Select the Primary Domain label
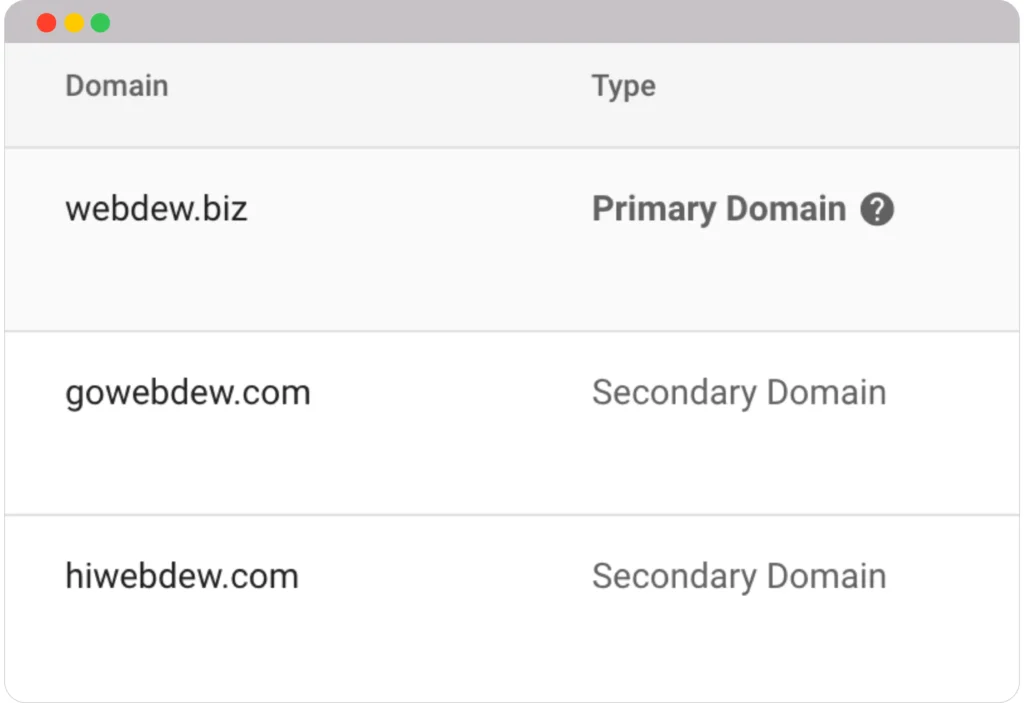 [x=718, y=209]
